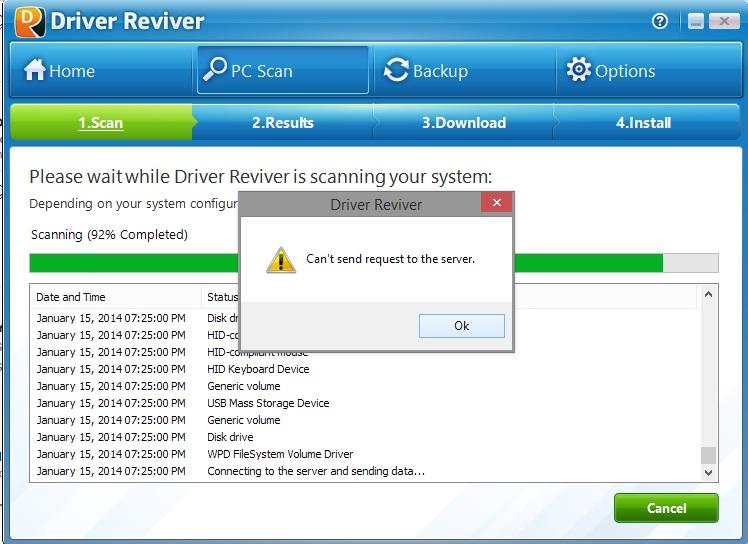Switch to the 3.Download step
Image resolution: width=748 pixels, height=544 pixels.
coord(464,123)
